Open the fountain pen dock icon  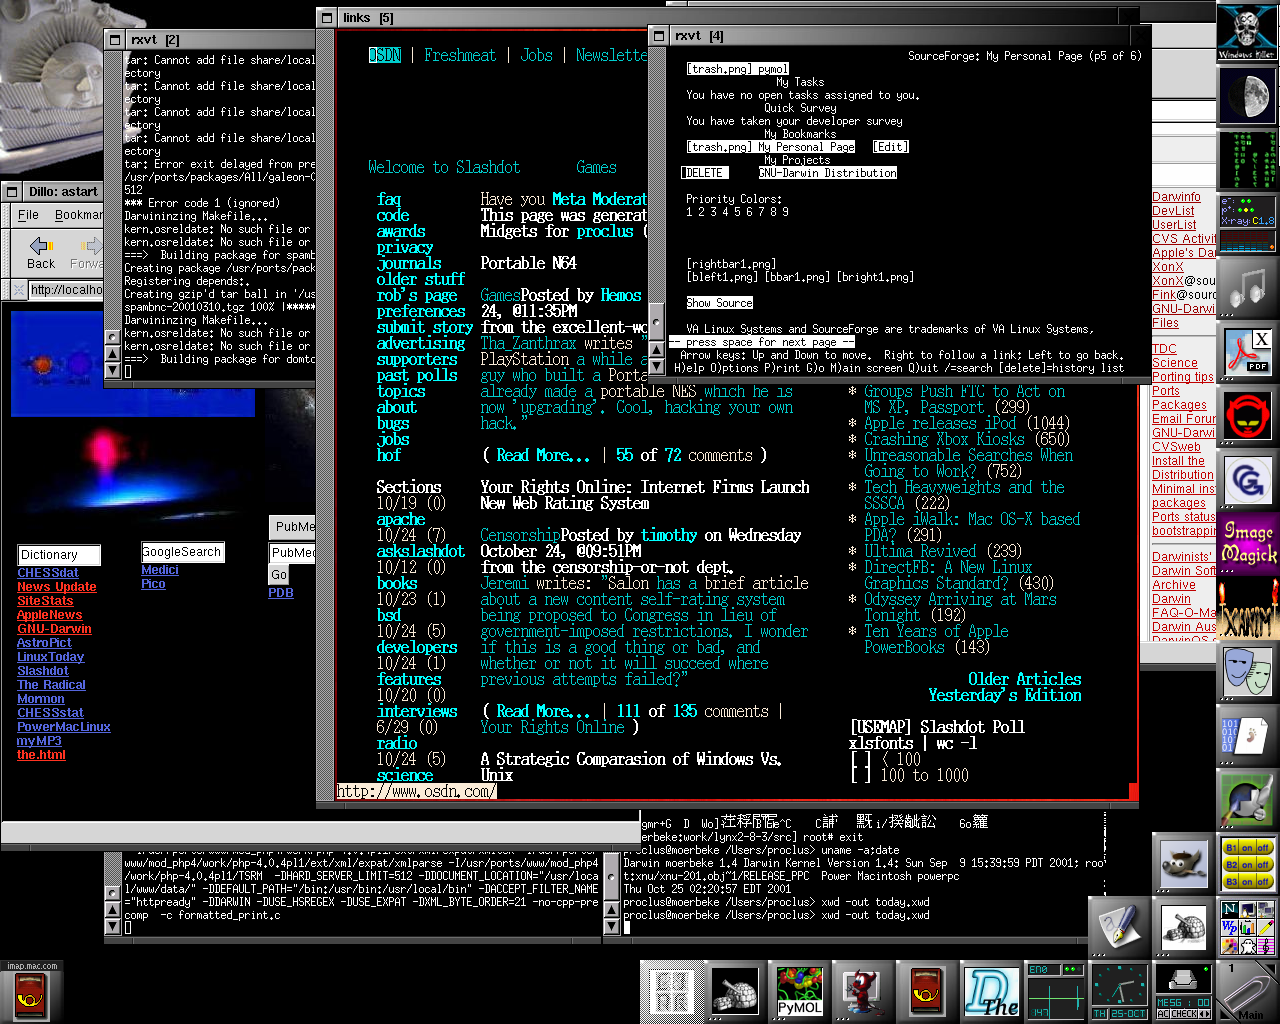pyautogui.click(x=1120, y=928)
